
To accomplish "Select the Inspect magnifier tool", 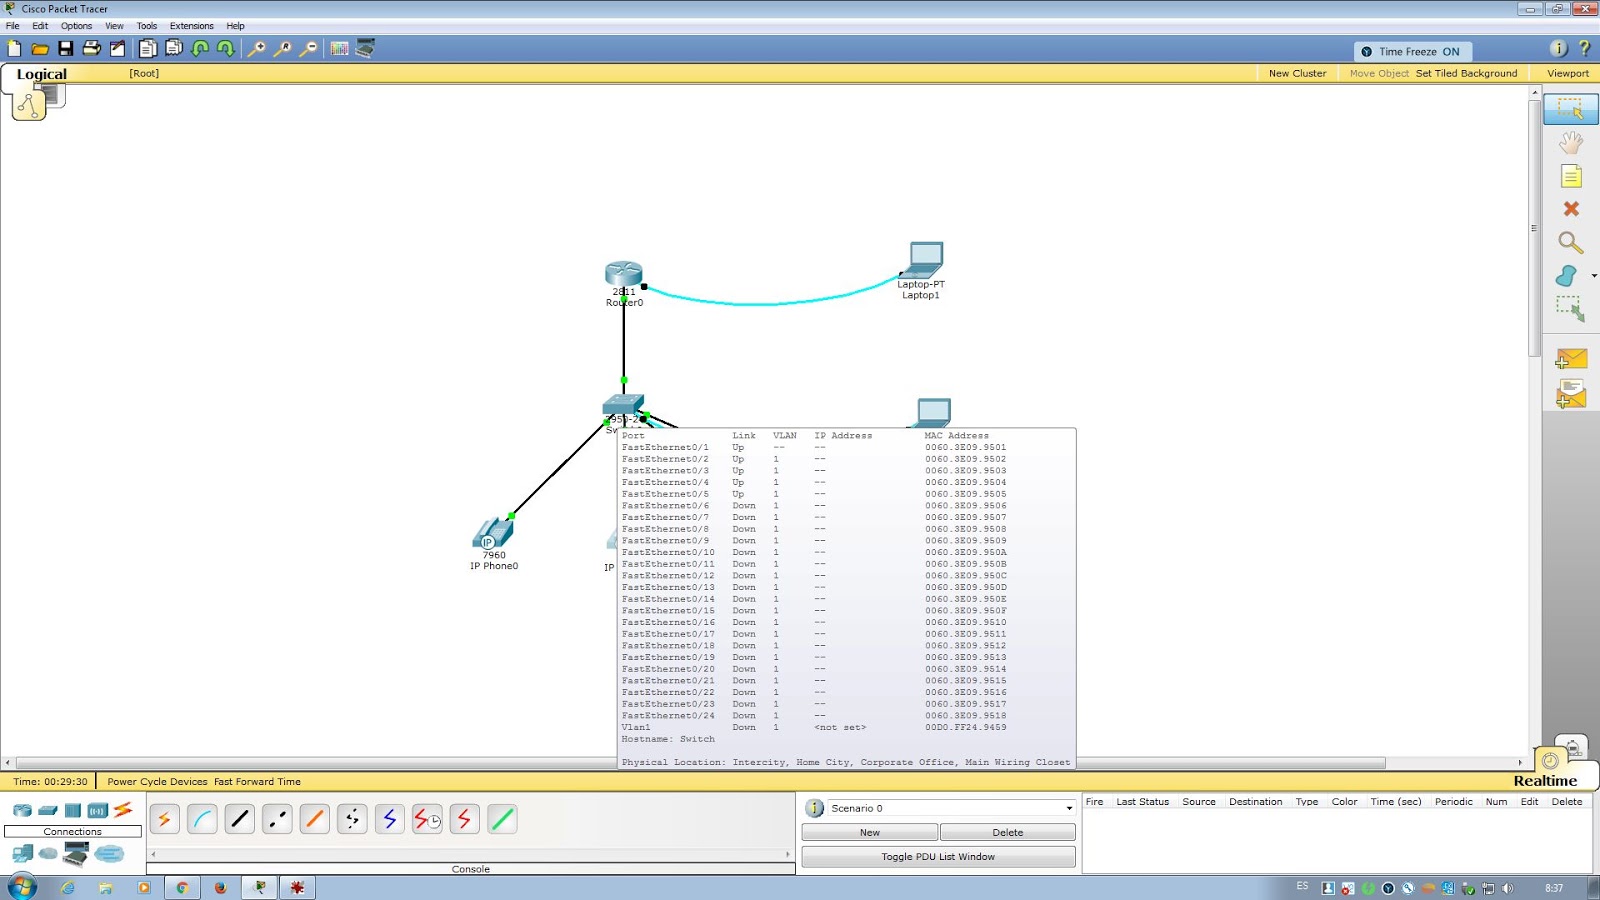I will click(1571, 243).
